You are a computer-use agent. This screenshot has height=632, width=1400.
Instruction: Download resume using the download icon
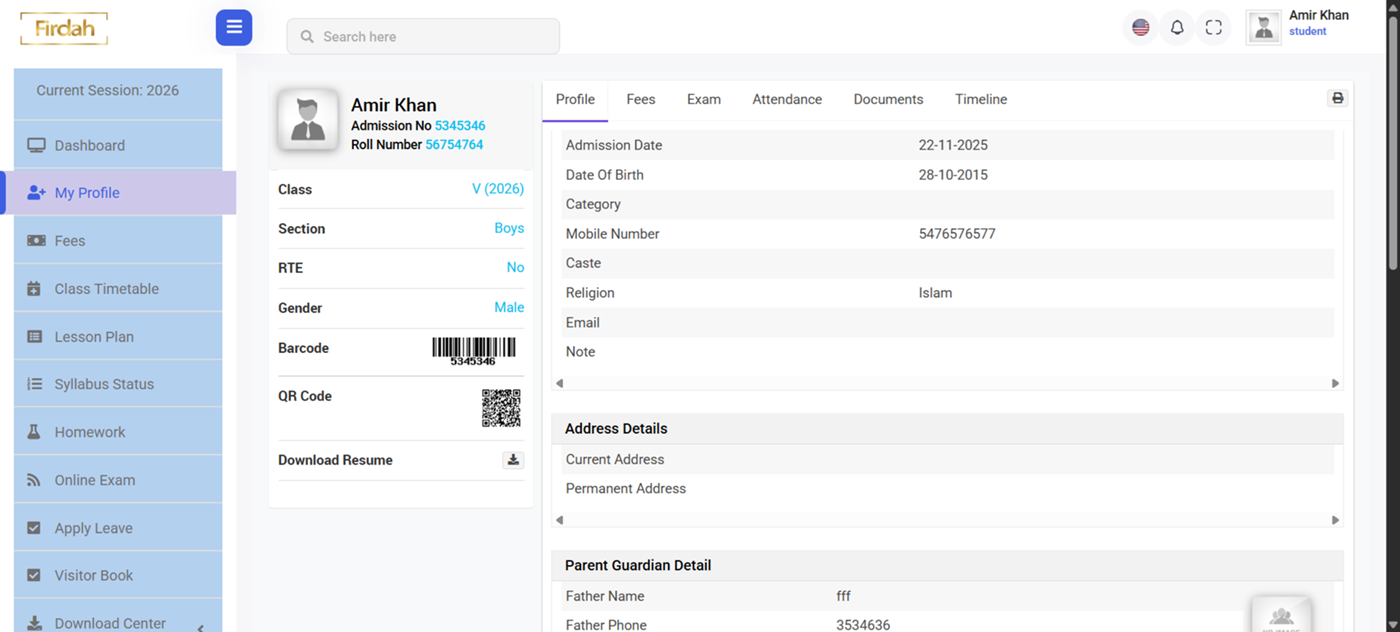[x=513, y=460]
